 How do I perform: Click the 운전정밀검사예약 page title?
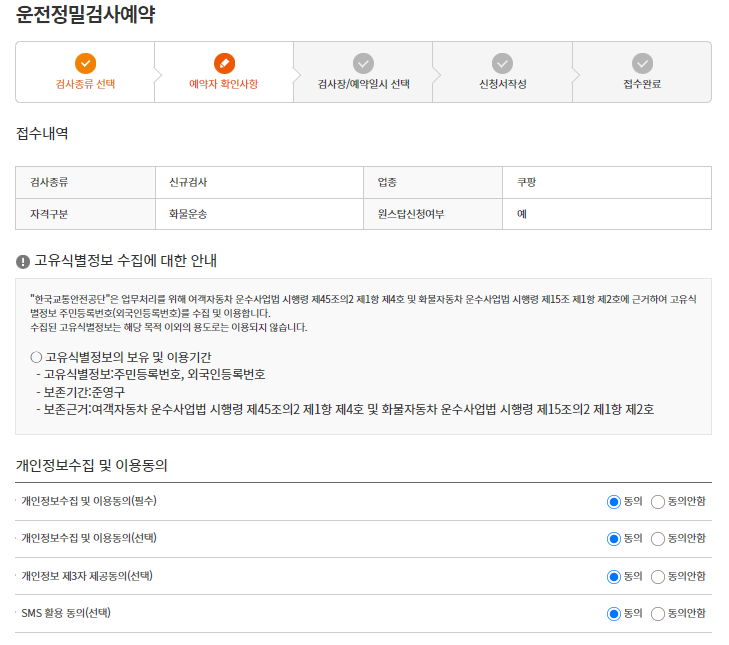pos(86,14)
